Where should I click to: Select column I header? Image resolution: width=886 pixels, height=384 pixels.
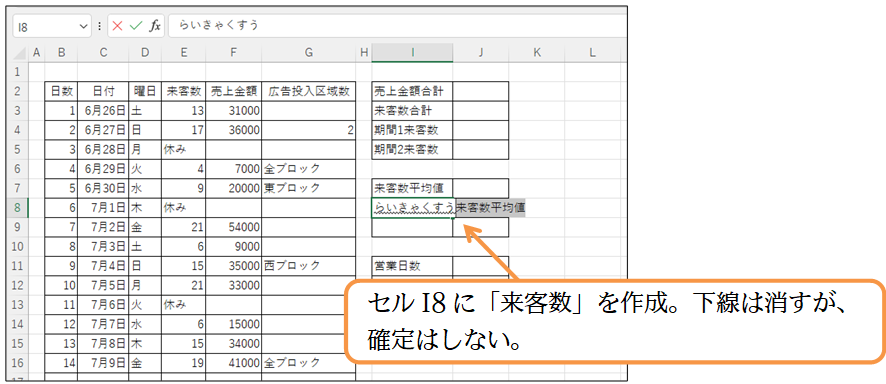412,53
